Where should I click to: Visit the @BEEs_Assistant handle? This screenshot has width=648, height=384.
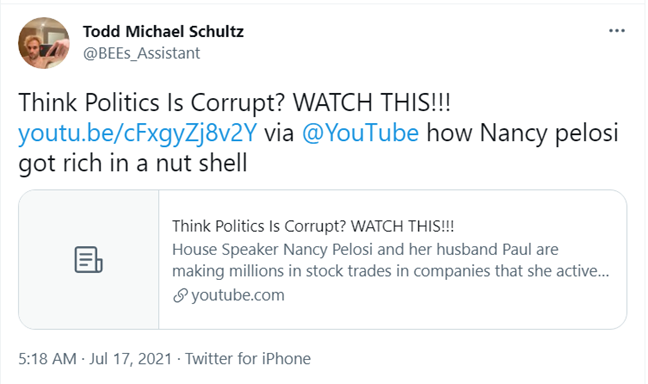[x=141, y=53]
